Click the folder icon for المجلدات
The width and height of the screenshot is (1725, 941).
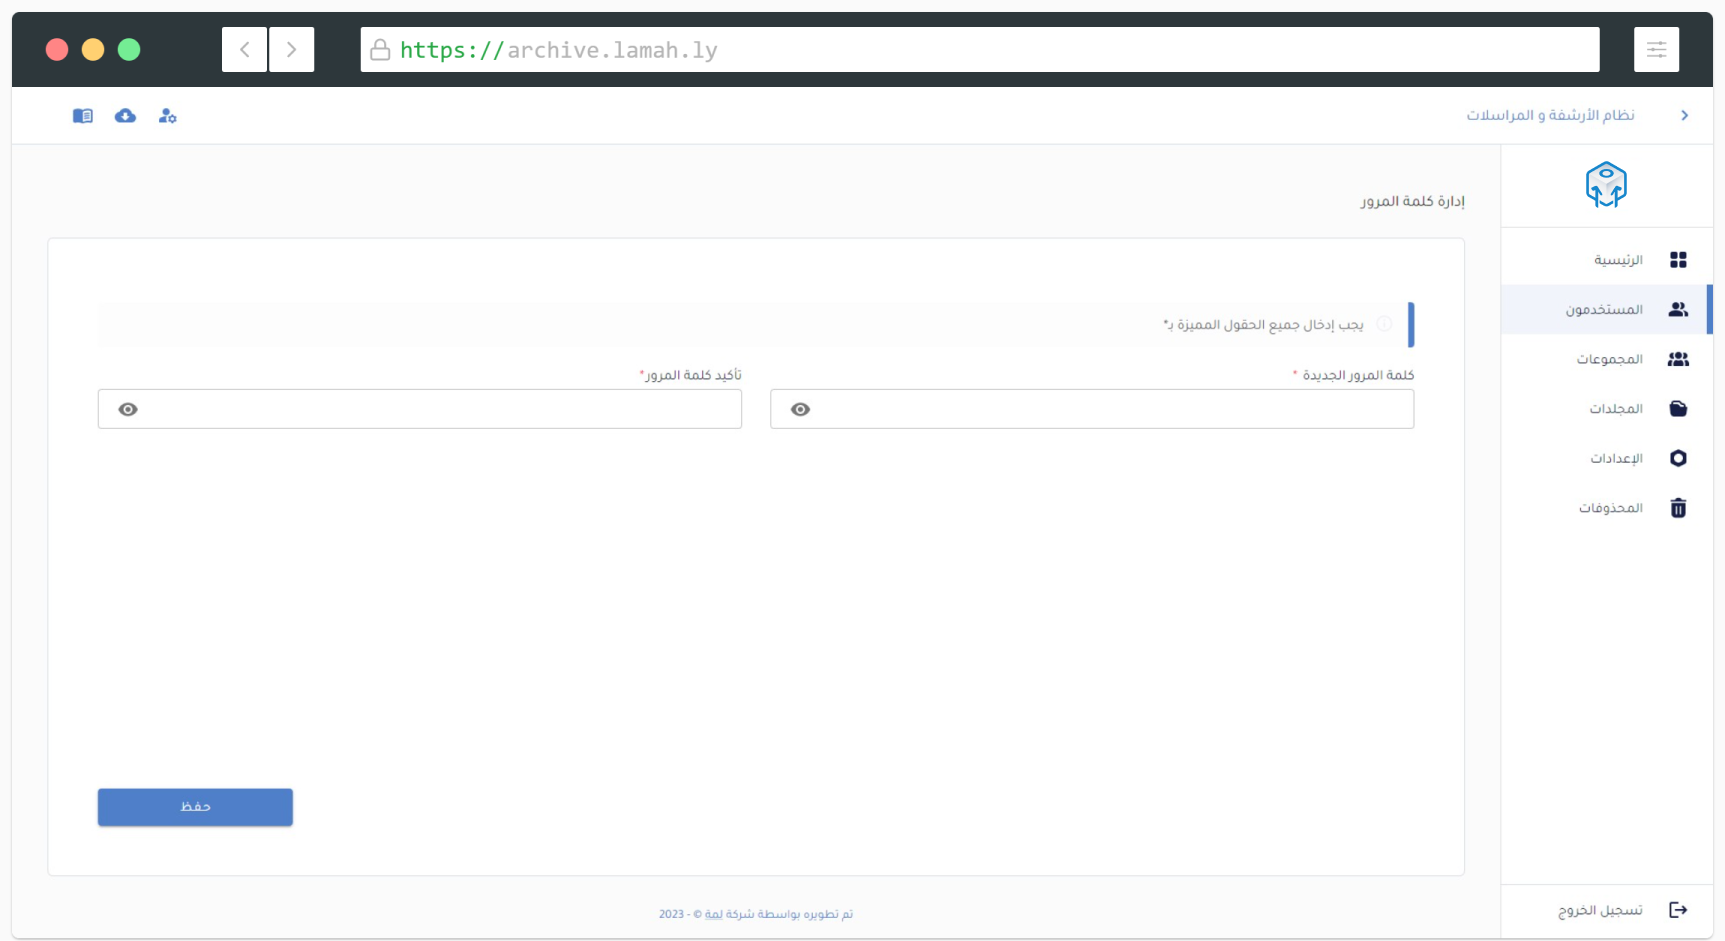coord(1678,409)
